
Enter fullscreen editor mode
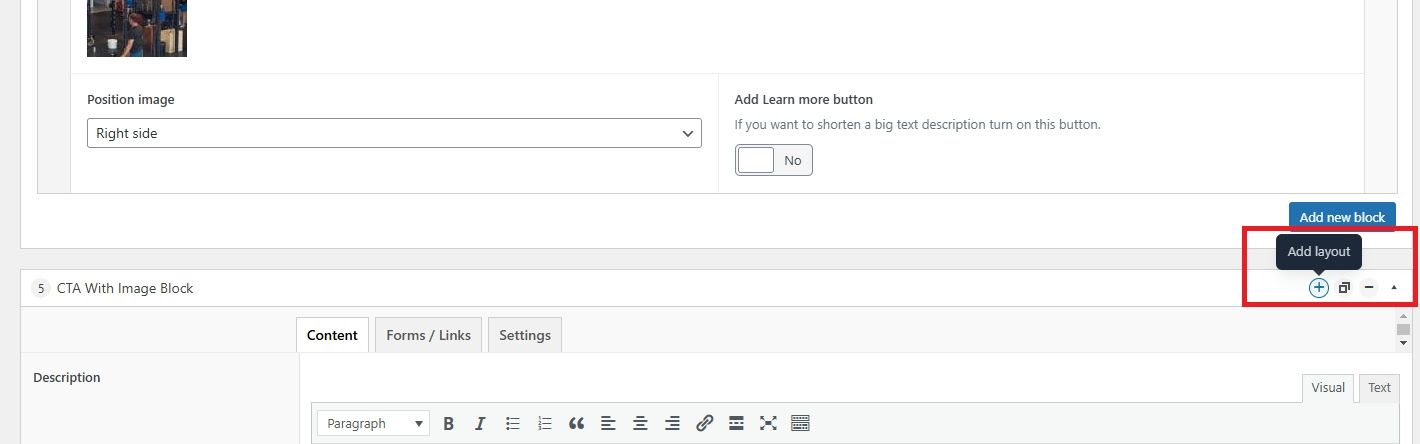[x=768, y=423]
